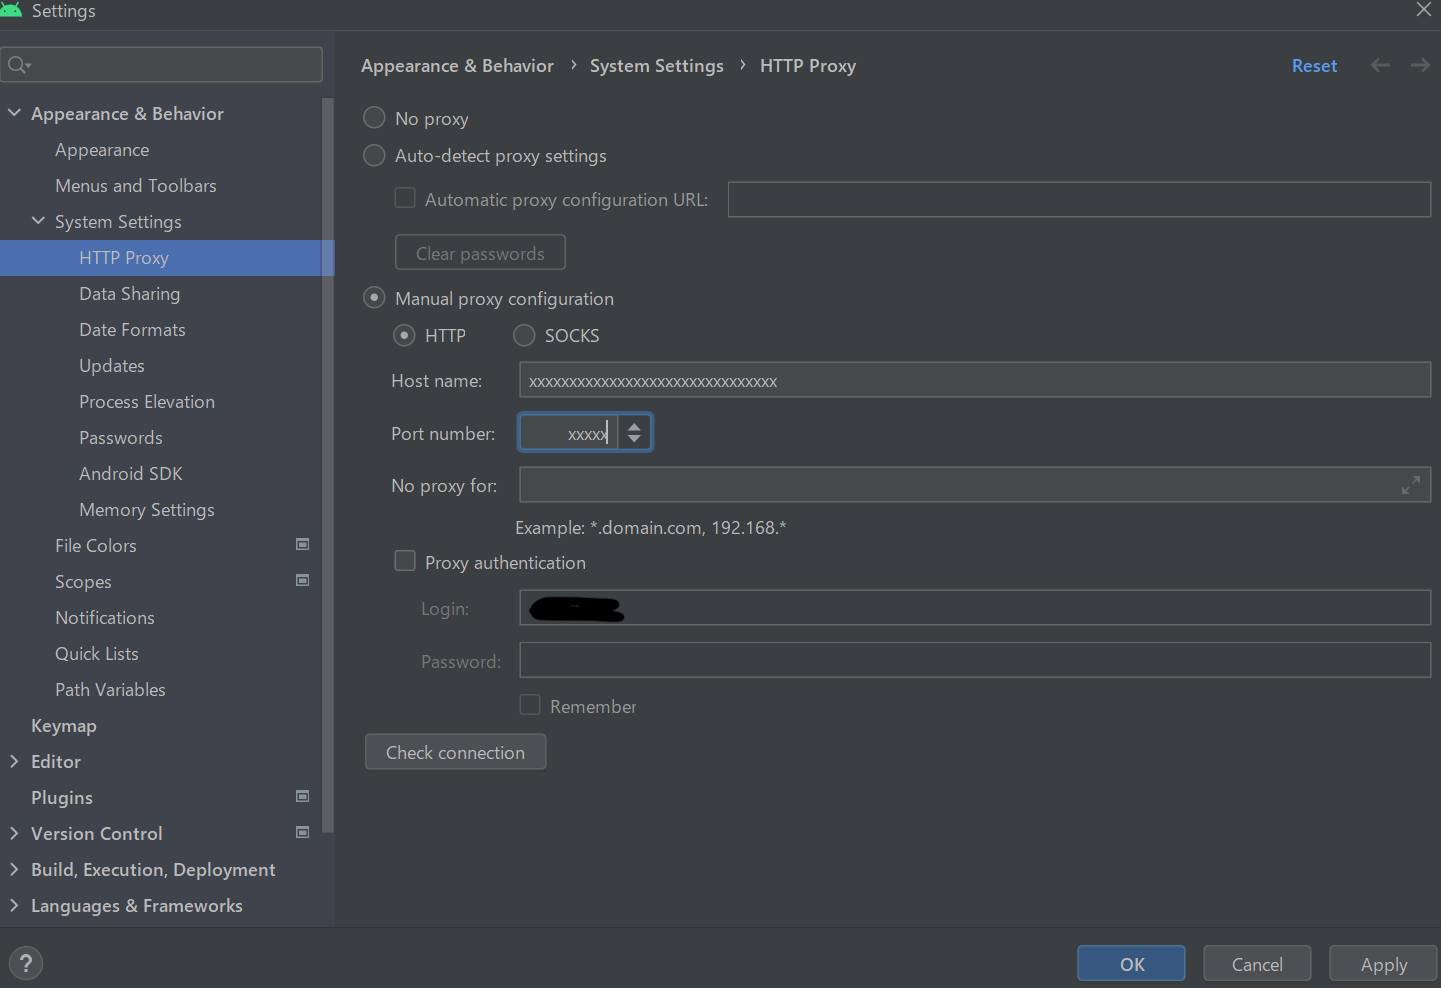This screenshot has height=988, width=1441.
Task: Collapse the Appearance & Behavior section
Action: click(x=14, y=113)
